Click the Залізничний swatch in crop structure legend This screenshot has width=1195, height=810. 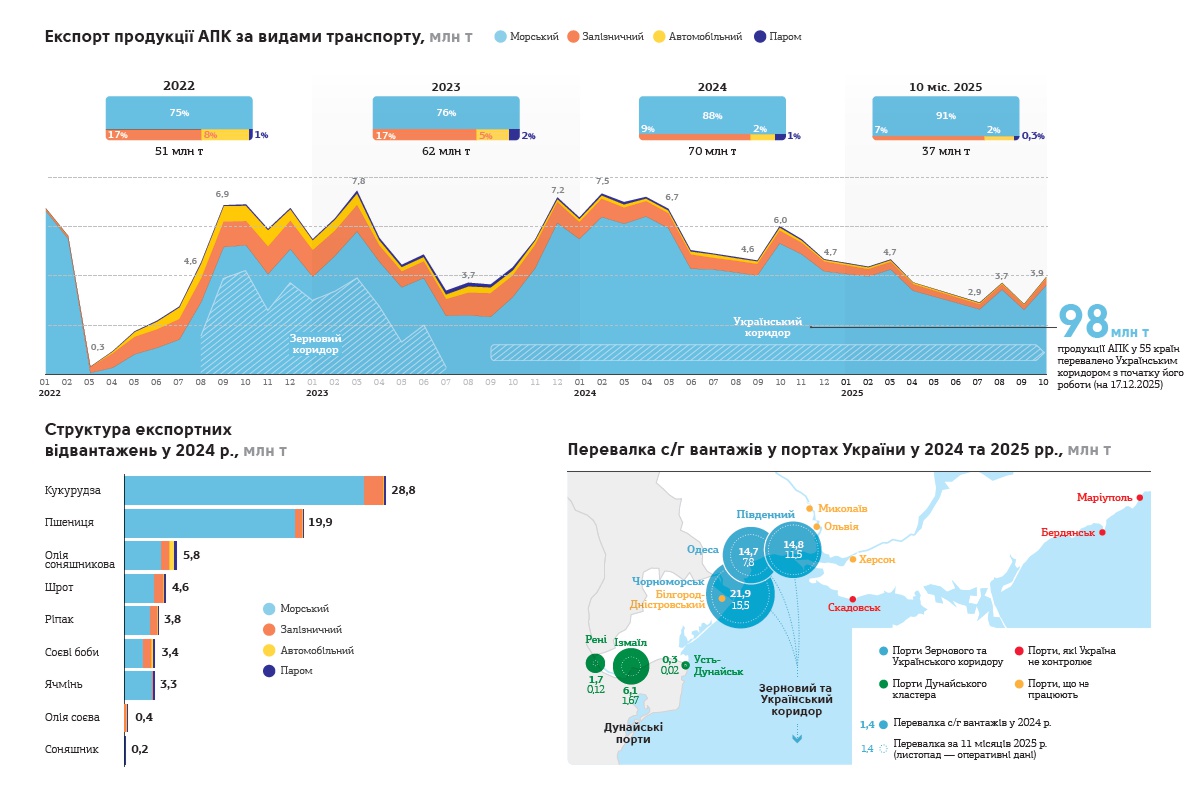[269, 630]
